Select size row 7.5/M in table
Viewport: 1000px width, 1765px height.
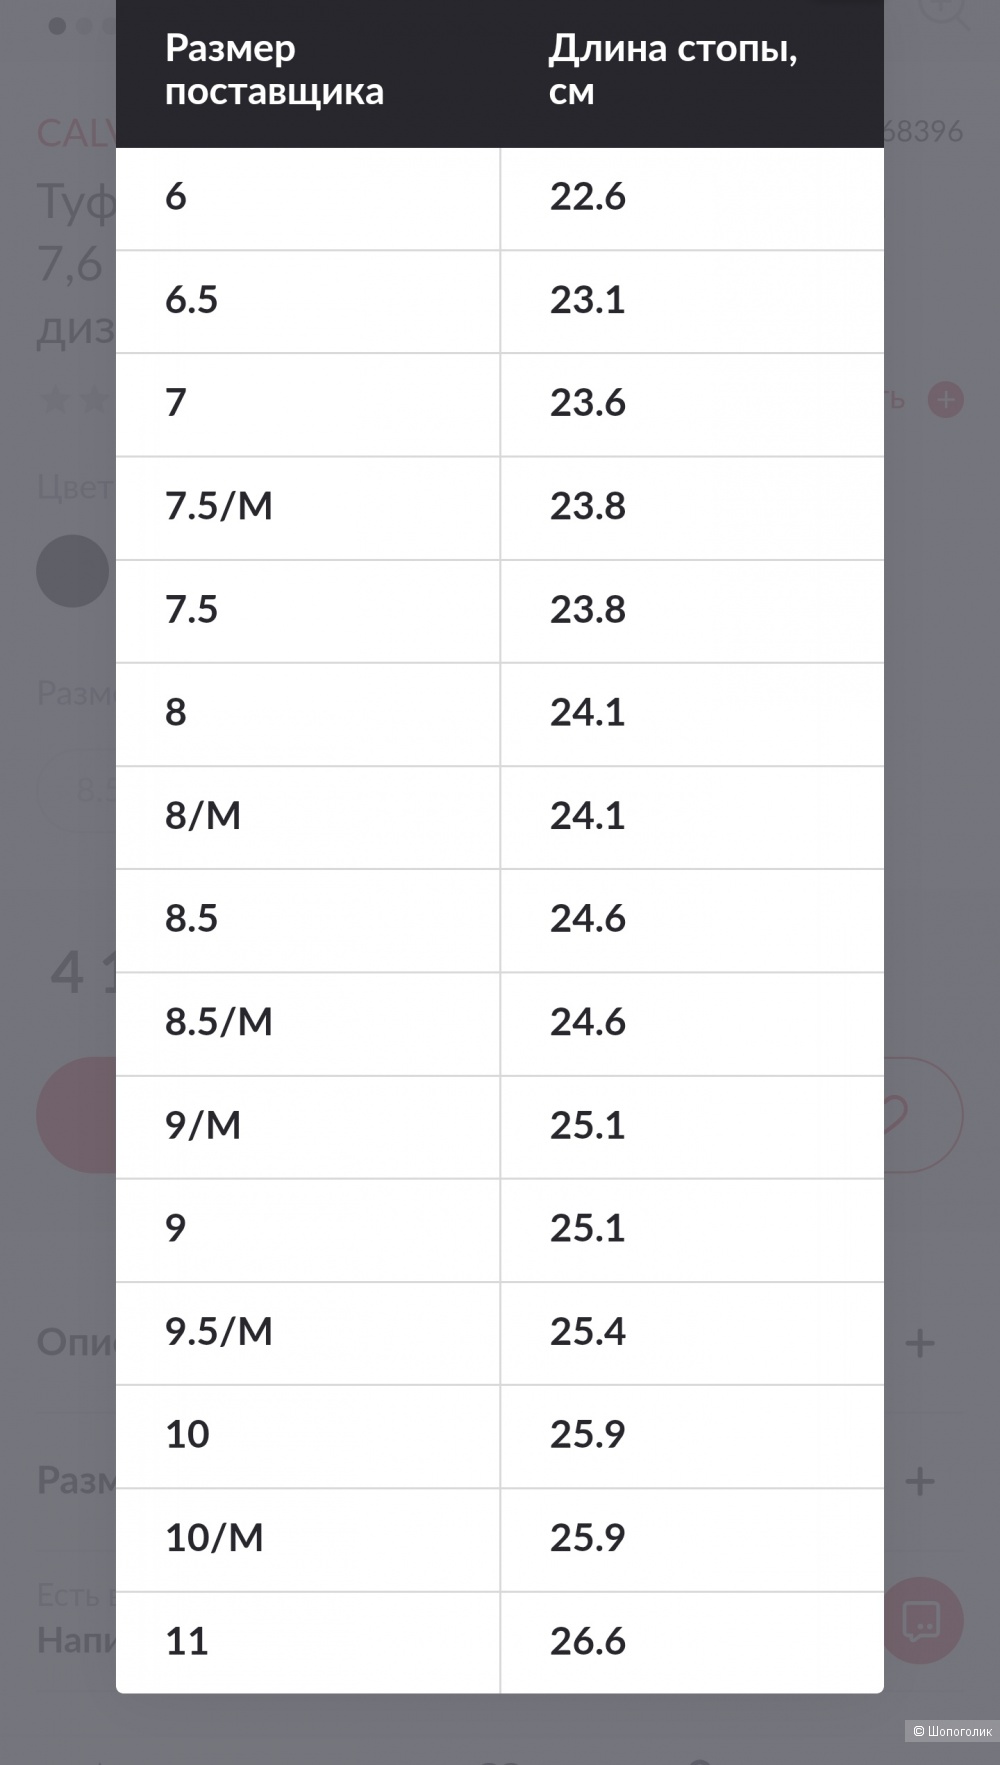[500, 507]
